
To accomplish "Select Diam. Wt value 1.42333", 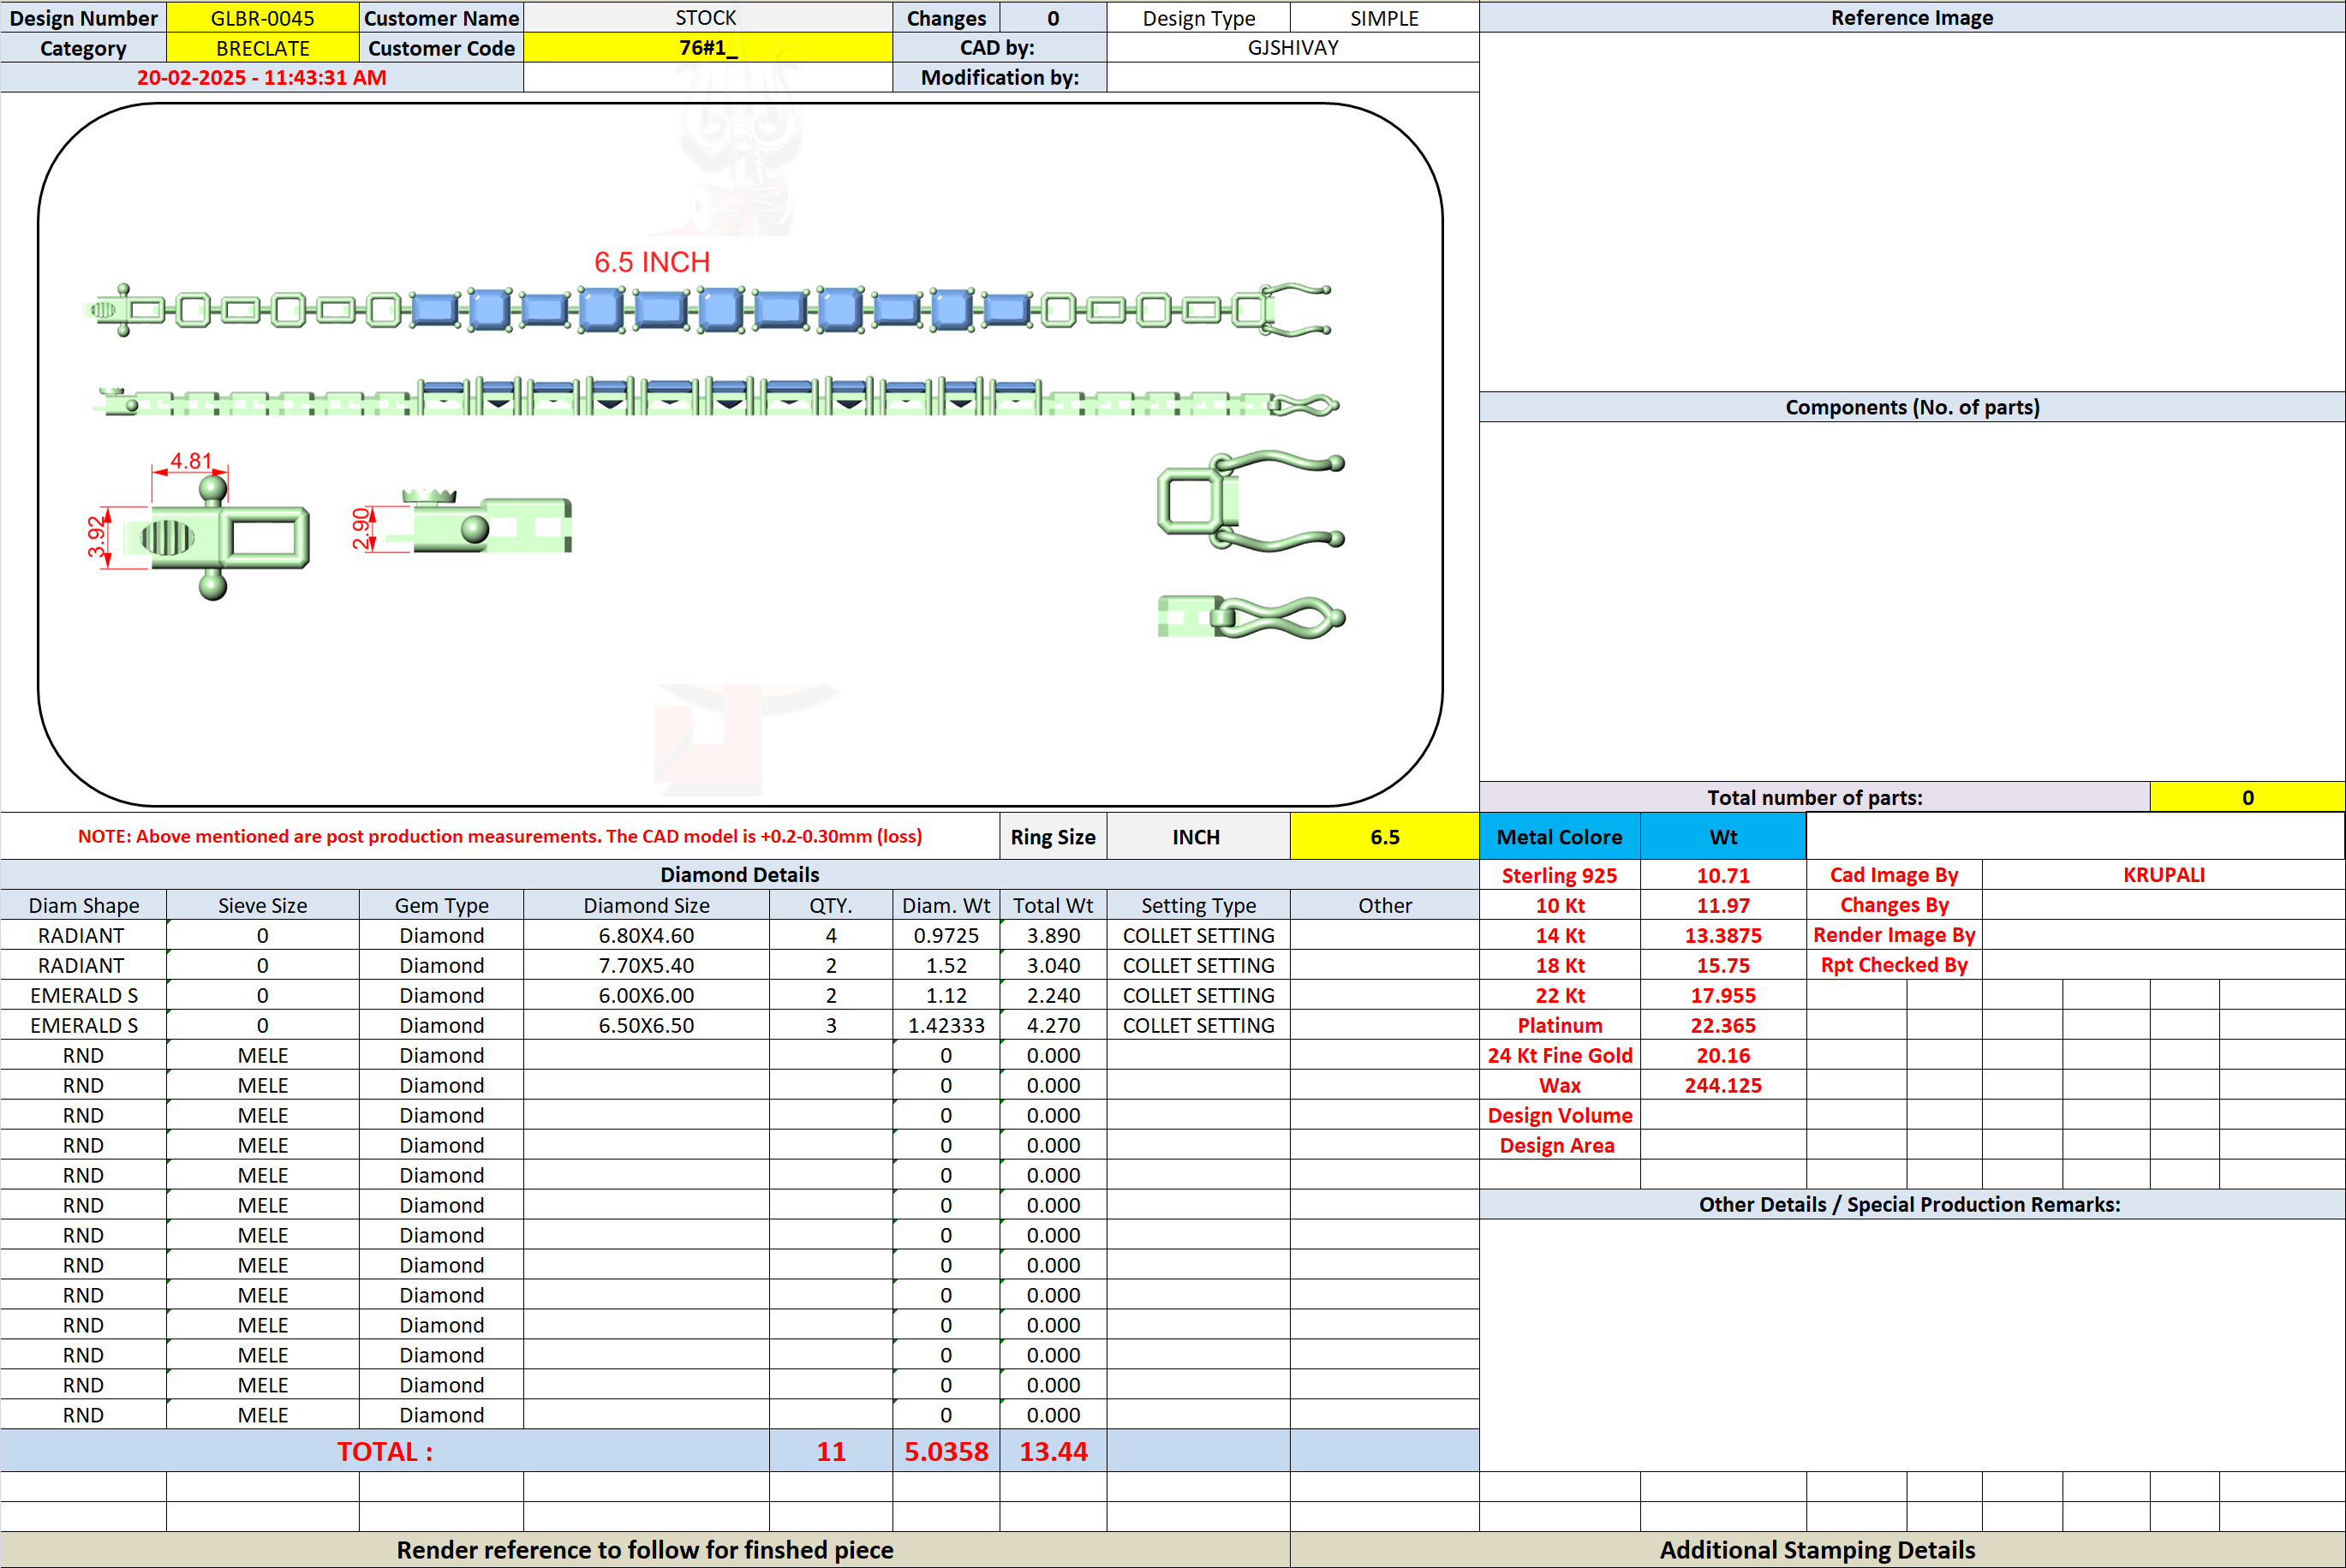I will (x=946, y=1025).
